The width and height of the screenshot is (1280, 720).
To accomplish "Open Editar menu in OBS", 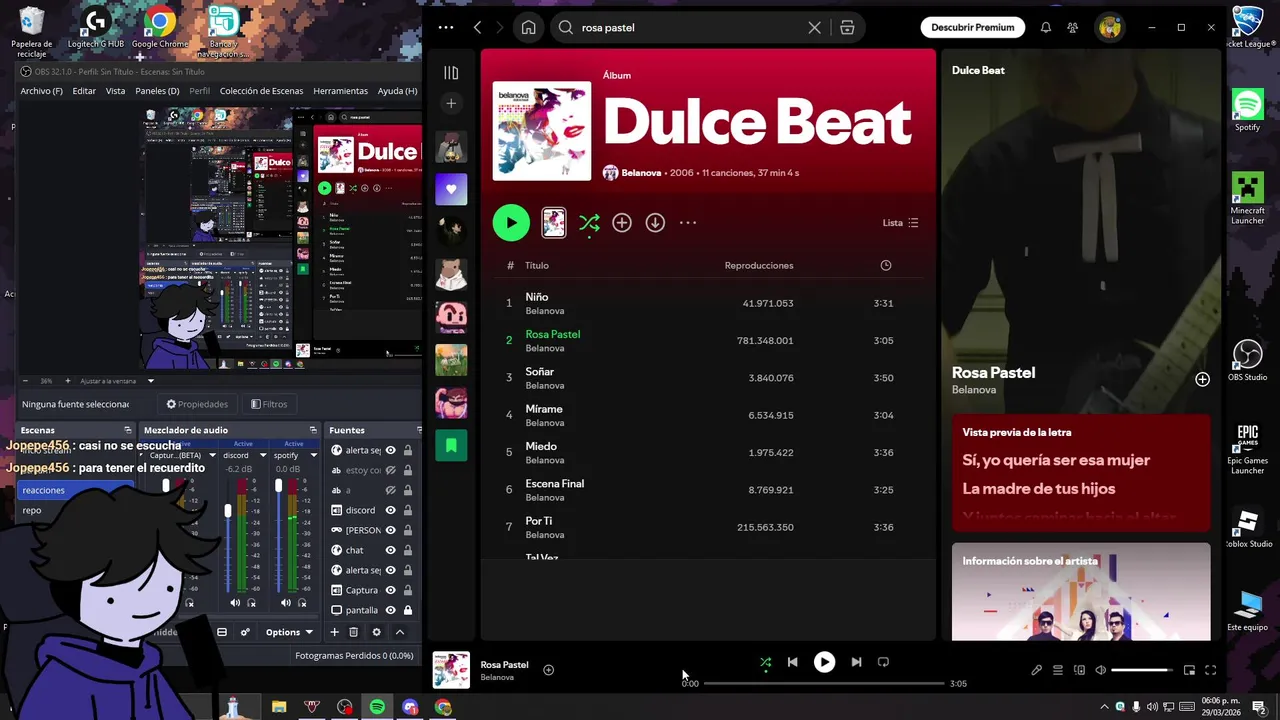I will tap(84, 91).
